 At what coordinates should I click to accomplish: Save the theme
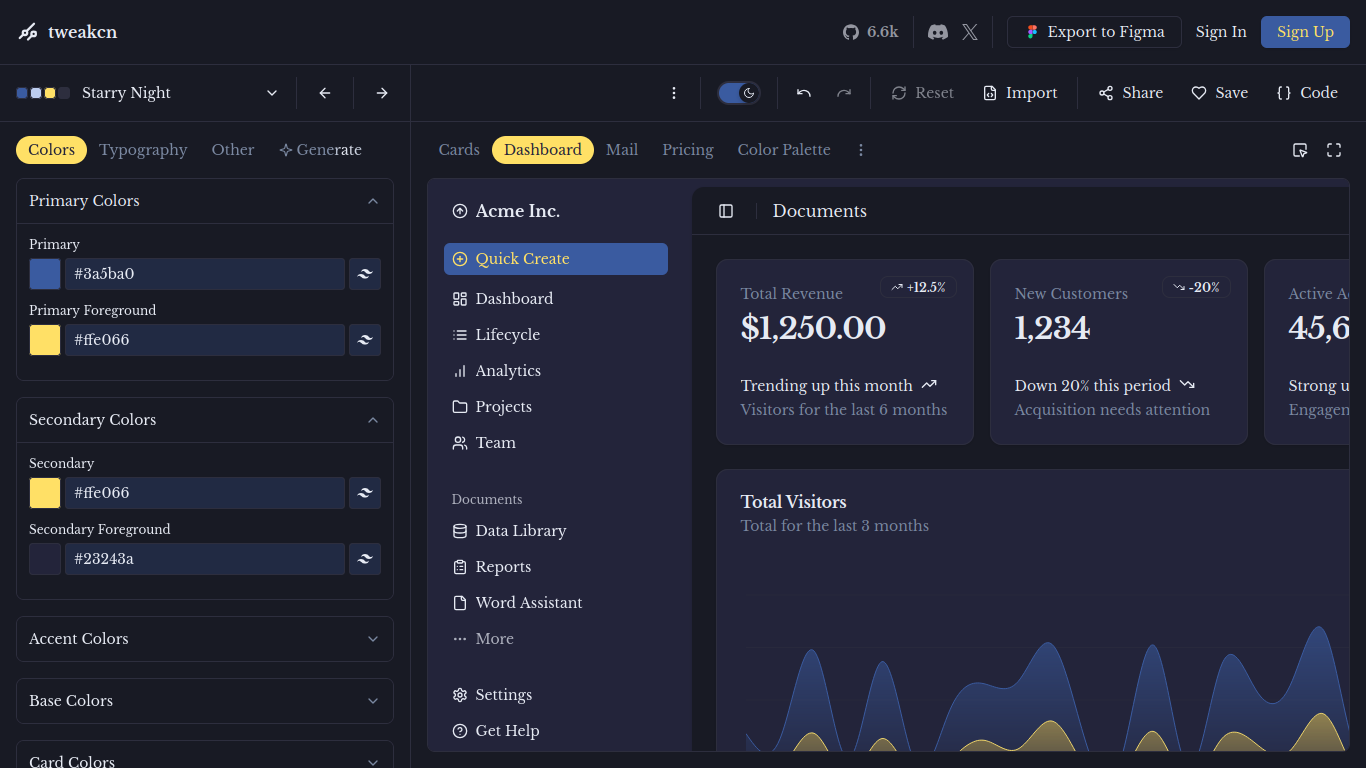pyautogui.click(x=1219, y=93)
